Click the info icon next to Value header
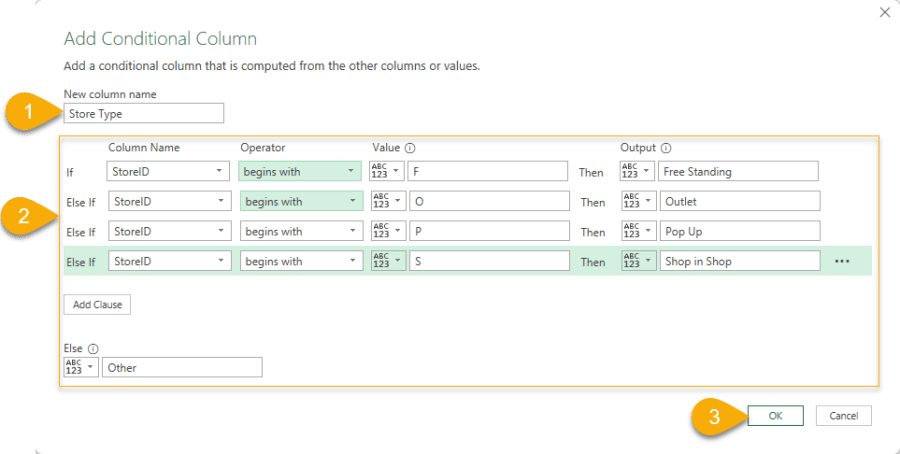Viewport: 900px width, 454px height. tap(410, 148)
